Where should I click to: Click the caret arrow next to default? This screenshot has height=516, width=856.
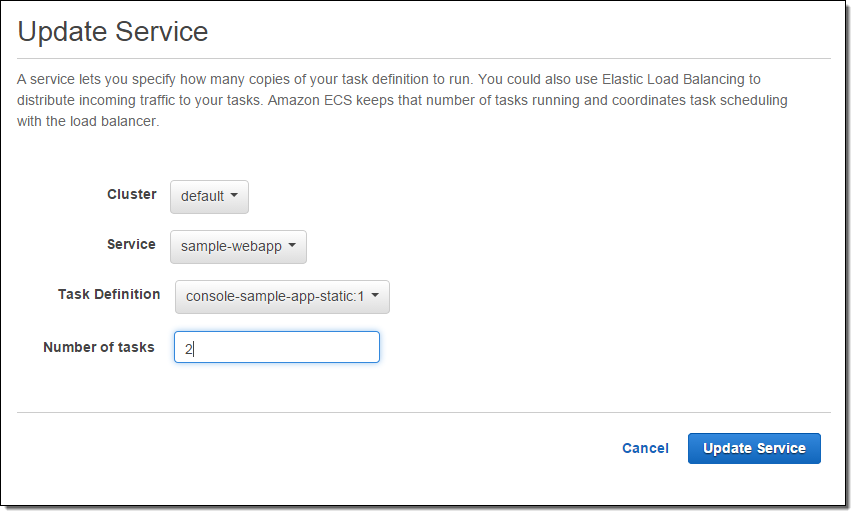click(234, 196)
